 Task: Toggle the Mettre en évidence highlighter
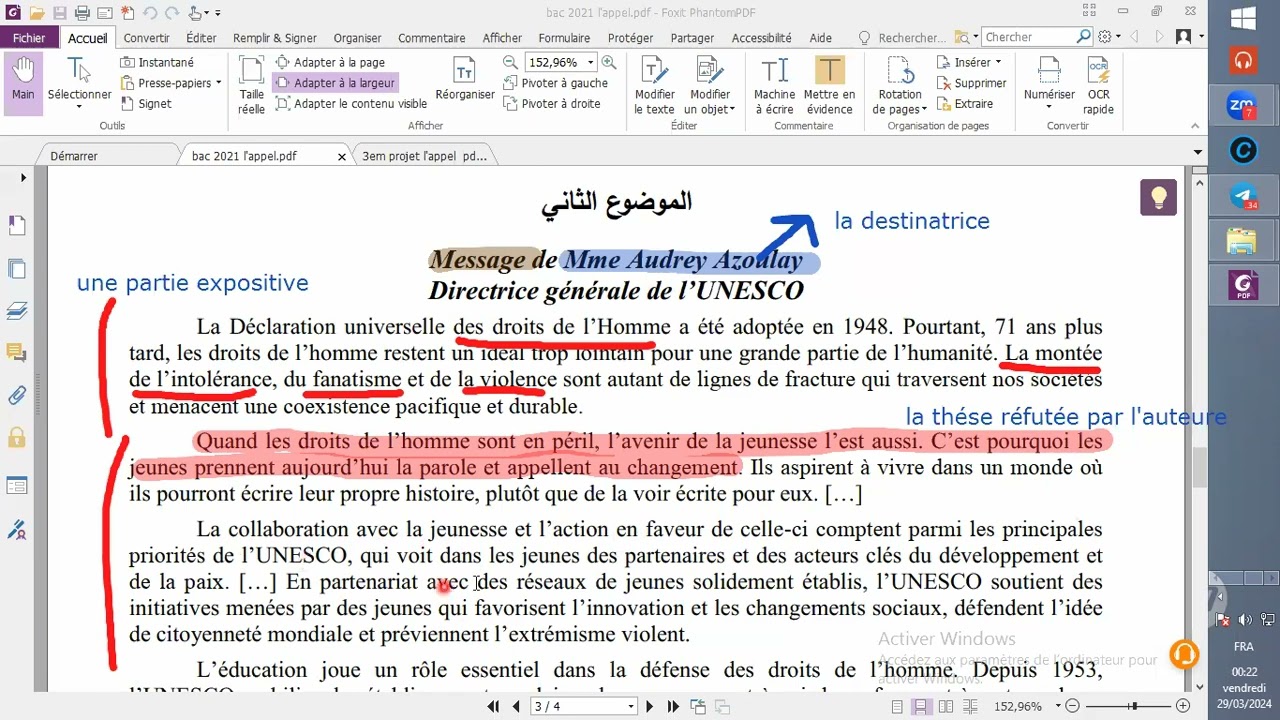coord(829,85)
